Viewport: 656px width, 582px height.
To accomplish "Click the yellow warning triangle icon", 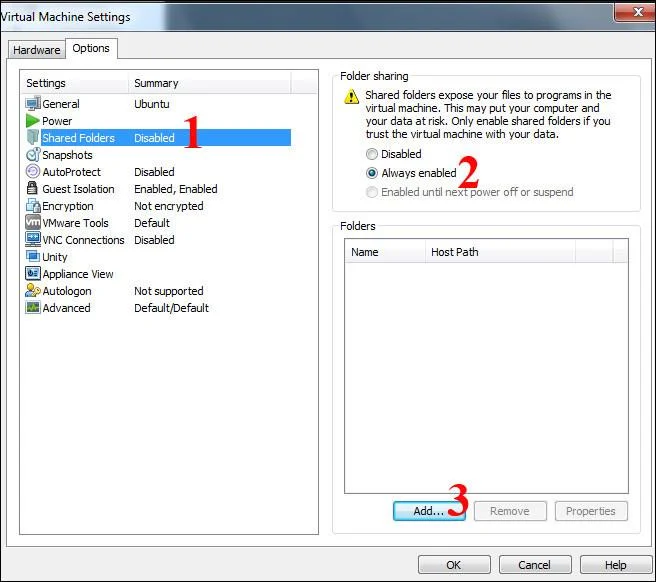I will pos(351,96).
